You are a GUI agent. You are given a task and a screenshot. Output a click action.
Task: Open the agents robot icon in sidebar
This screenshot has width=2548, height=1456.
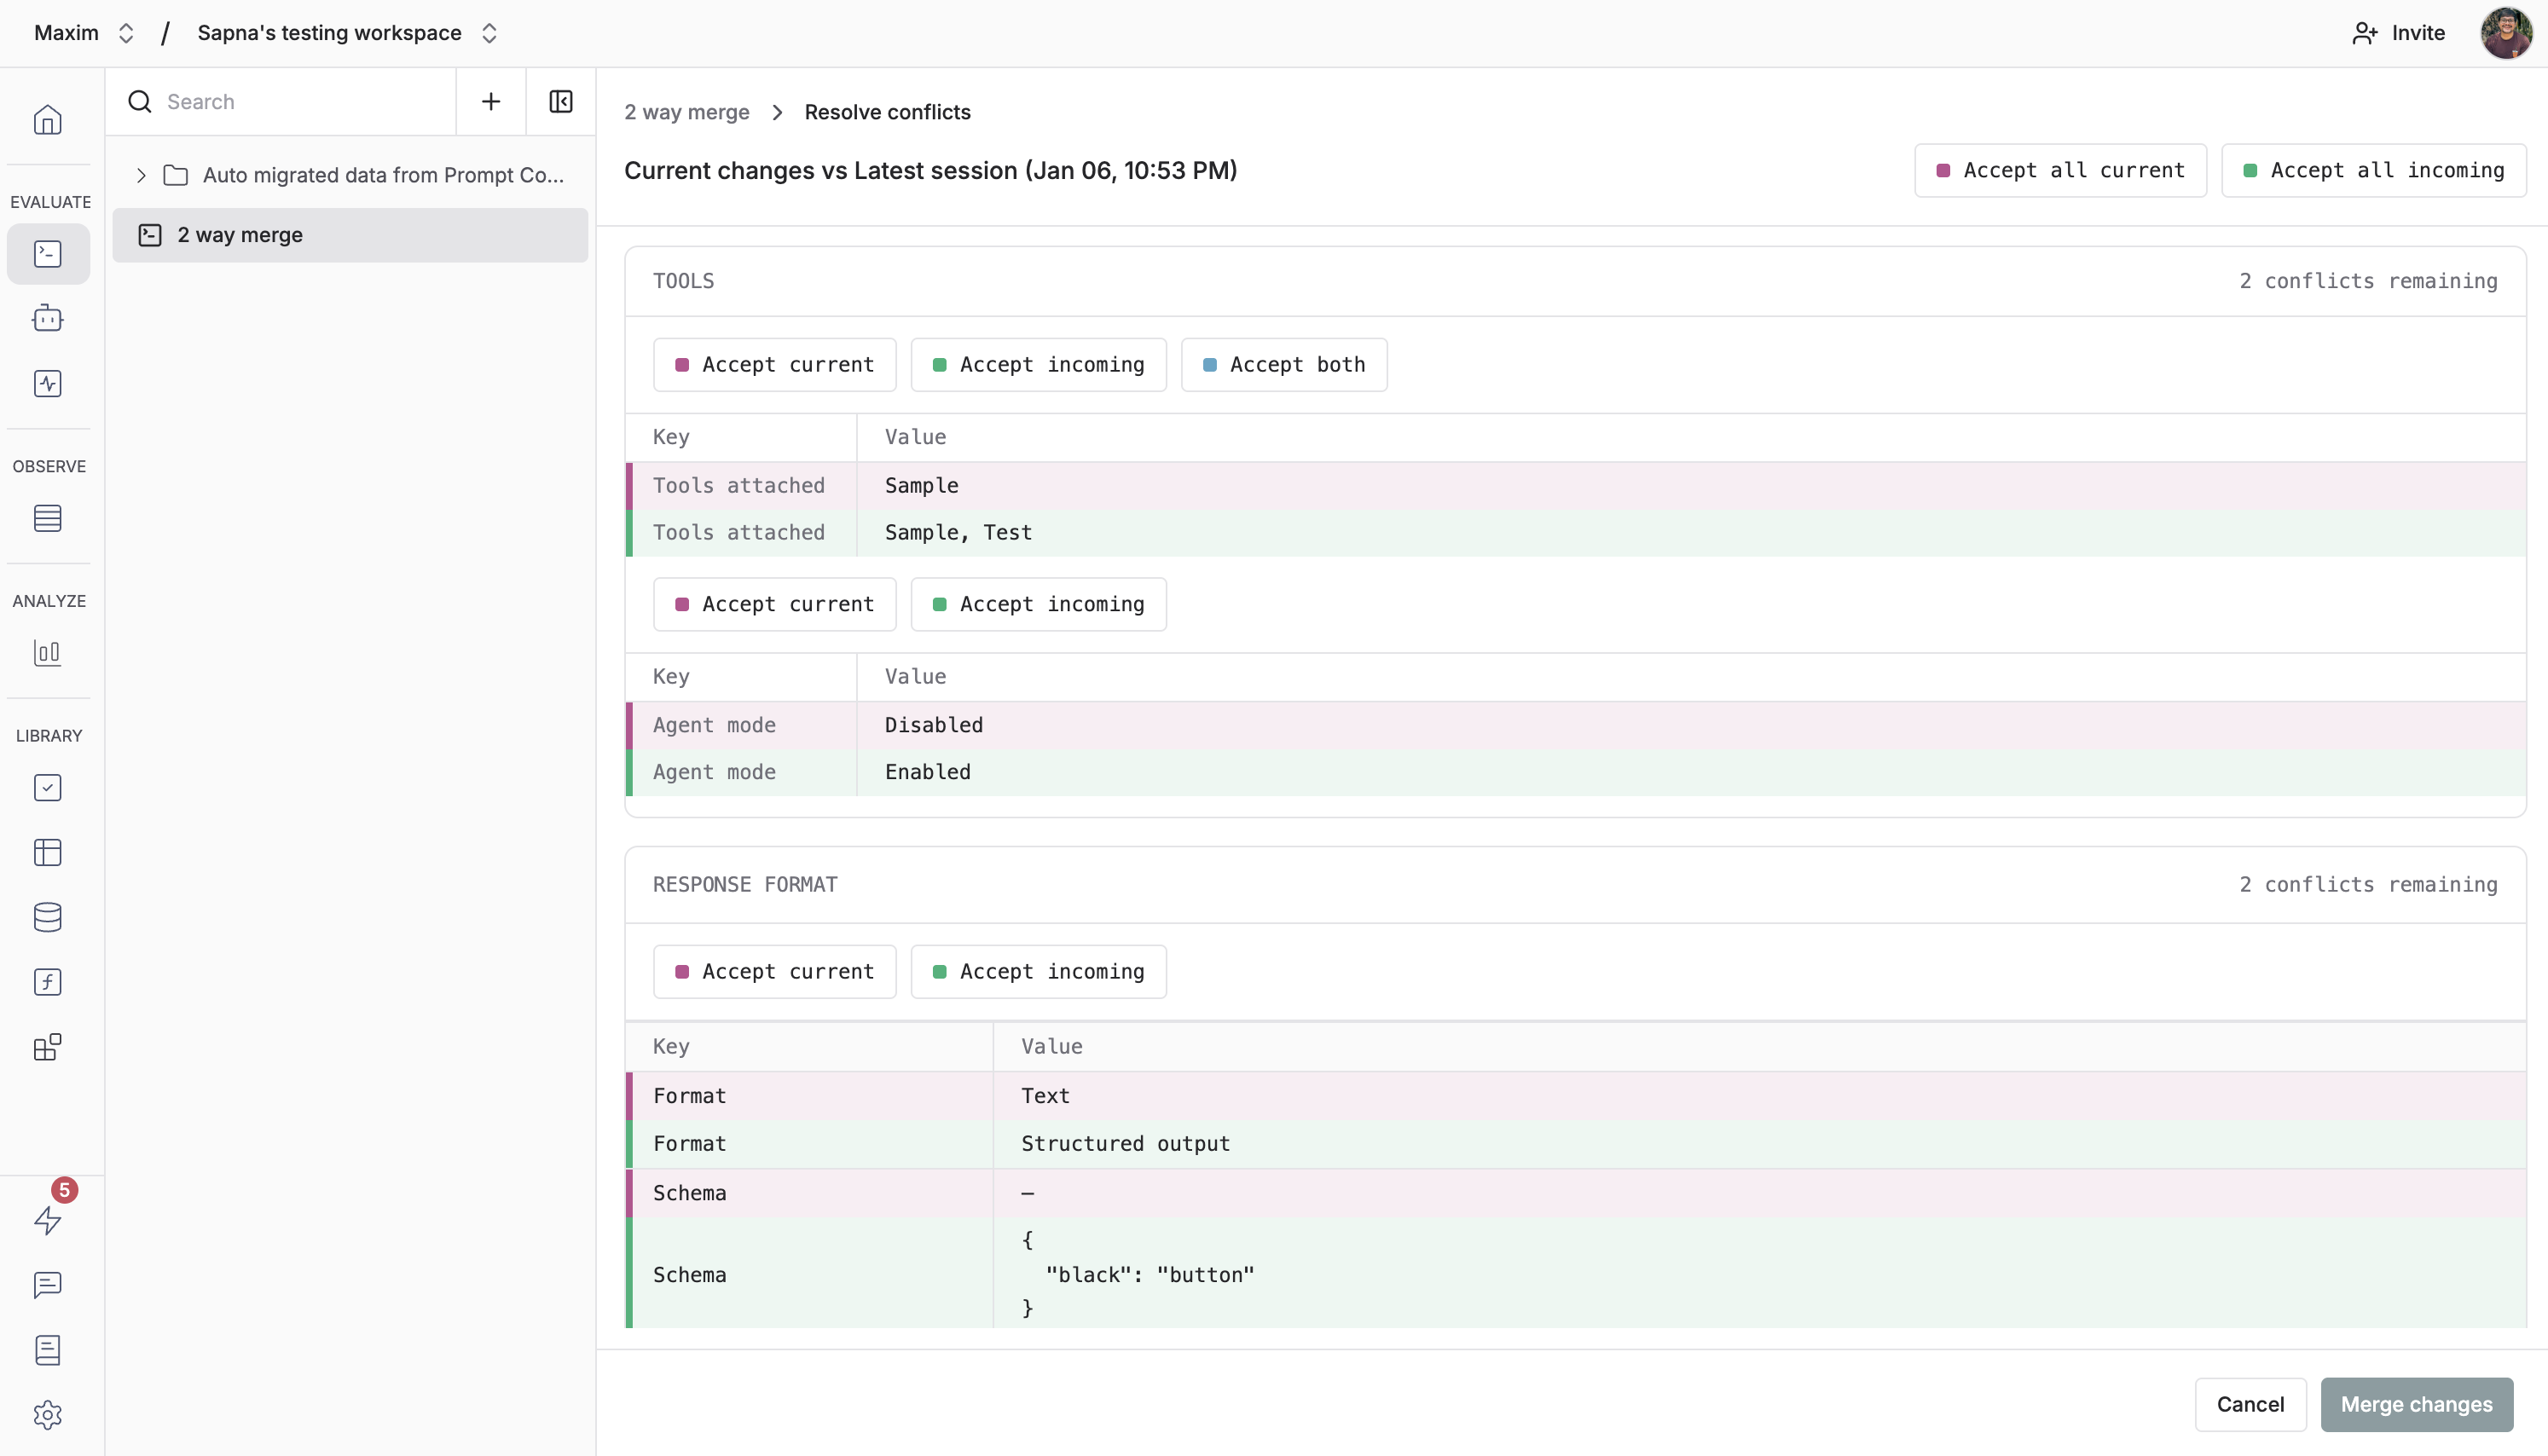pyautogui.click(x=47, y=319)
